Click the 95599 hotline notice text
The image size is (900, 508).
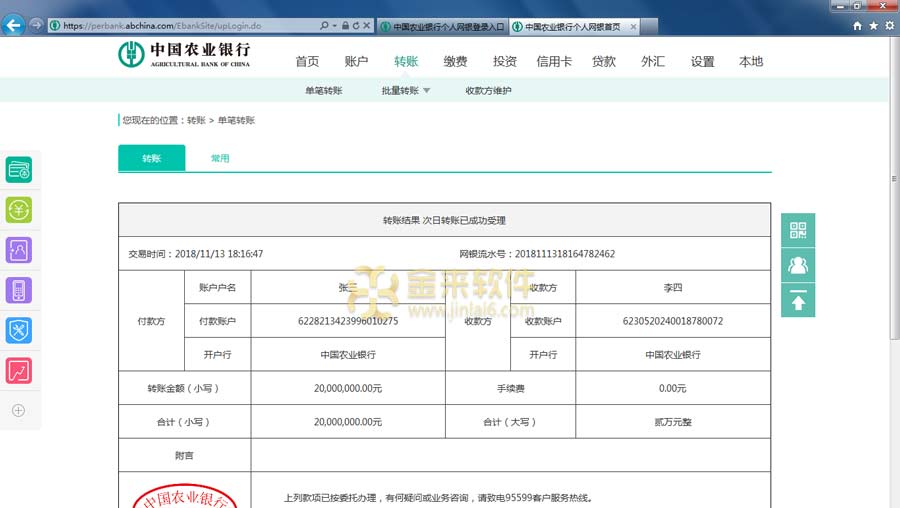click(438, 498)
